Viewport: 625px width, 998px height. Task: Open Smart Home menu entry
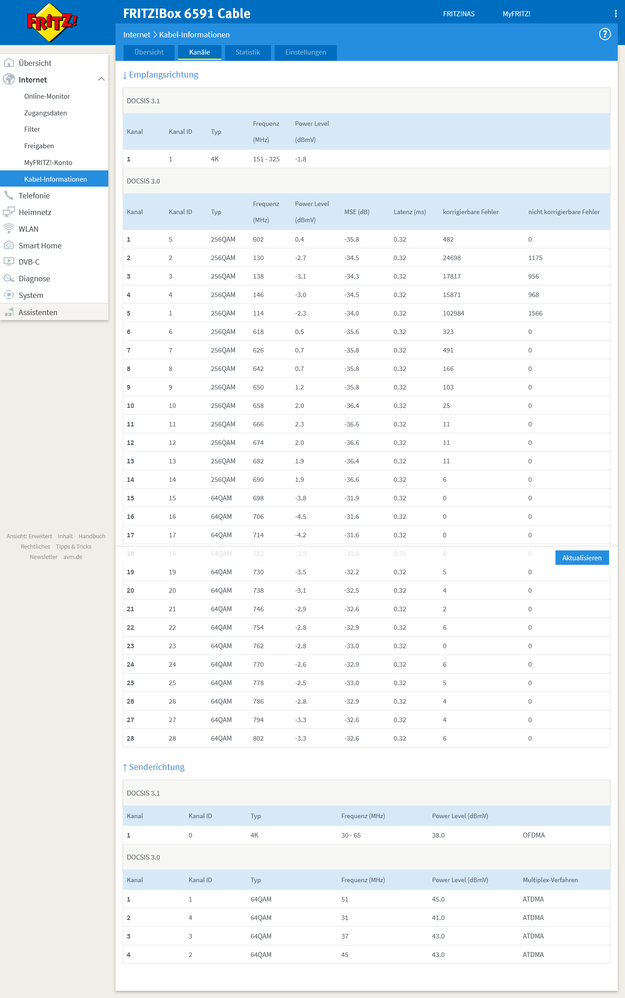[x=39, y=245]
